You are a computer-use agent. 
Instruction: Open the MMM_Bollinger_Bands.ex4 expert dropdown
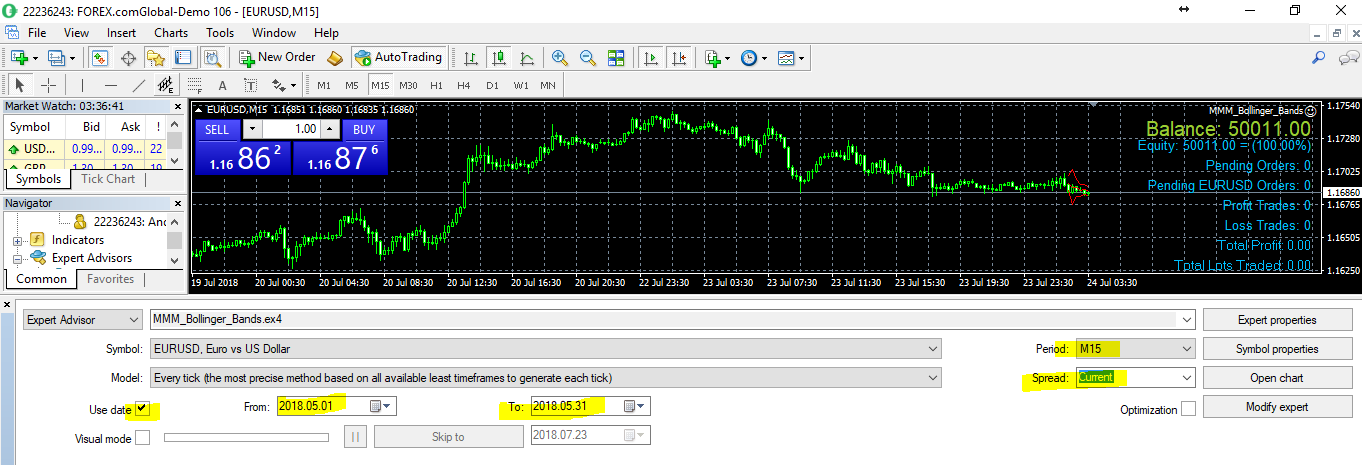coord(672,320)
